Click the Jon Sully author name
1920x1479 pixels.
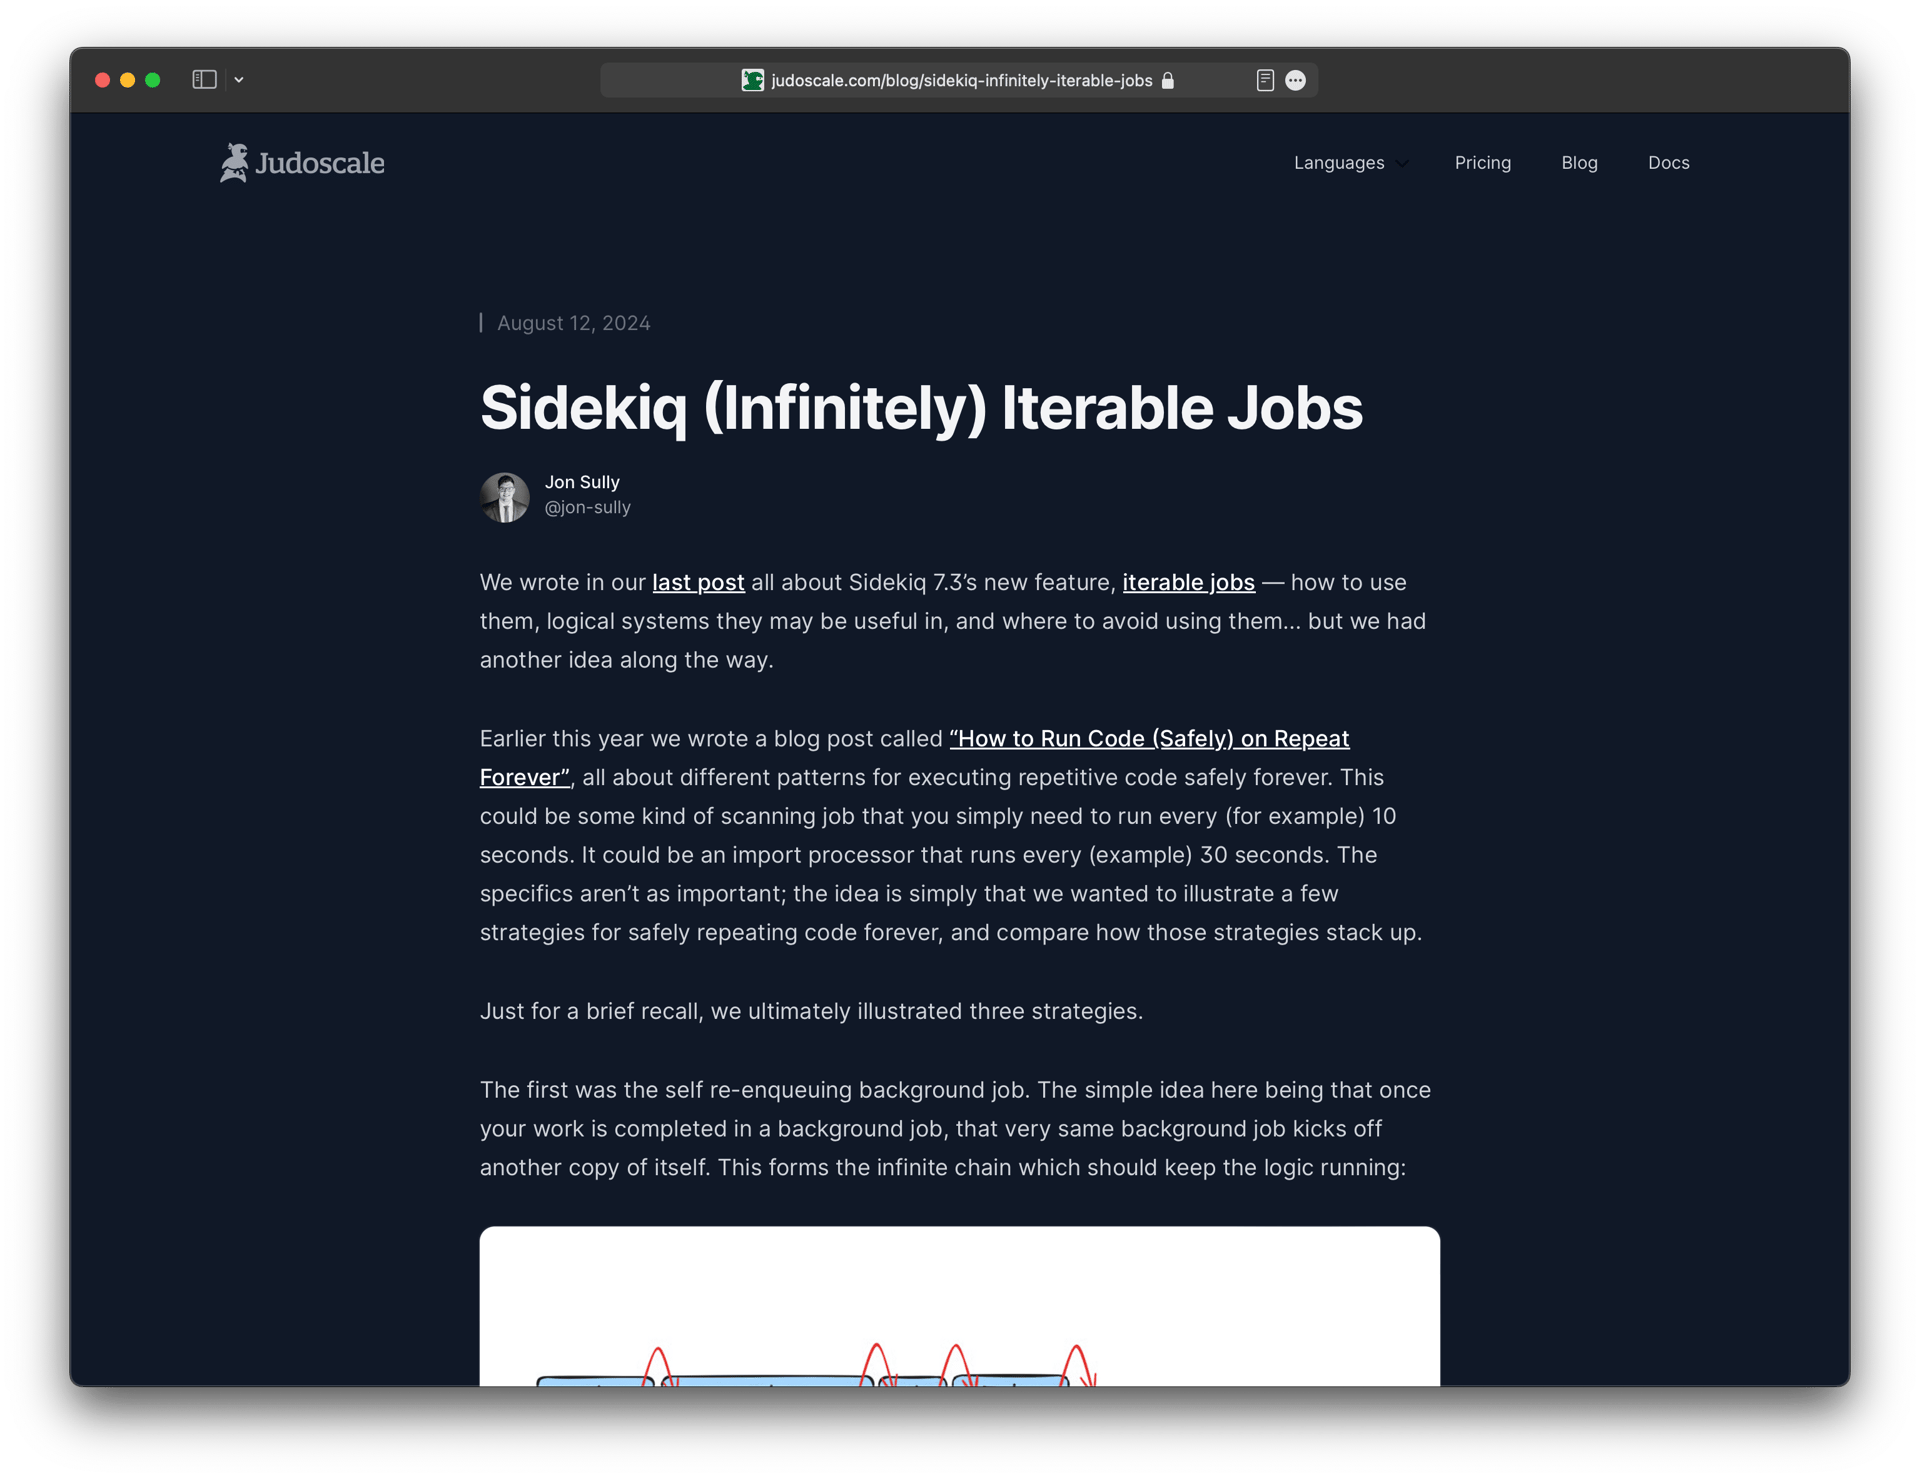point(582,482)
